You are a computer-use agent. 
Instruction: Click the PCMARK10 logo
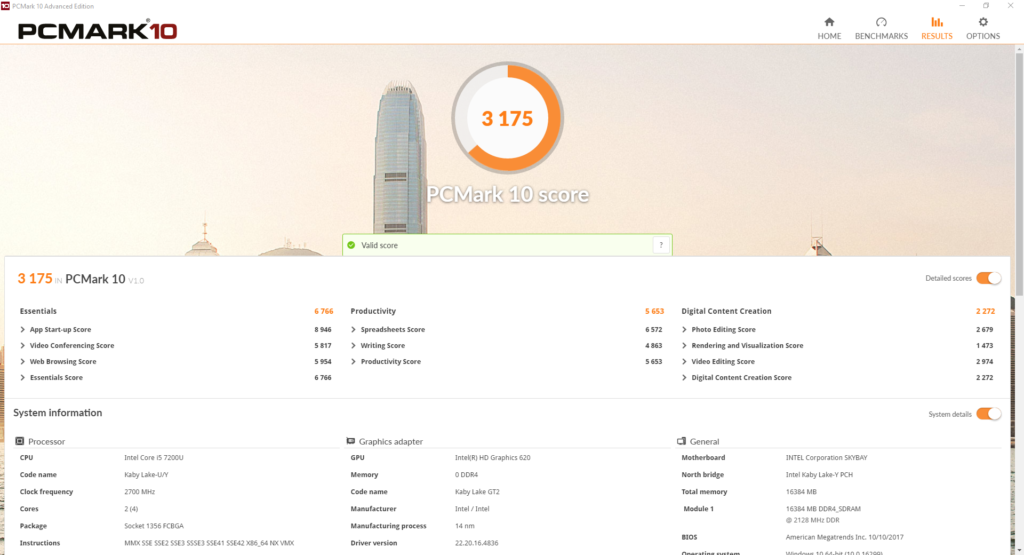[x=97, y=30]
